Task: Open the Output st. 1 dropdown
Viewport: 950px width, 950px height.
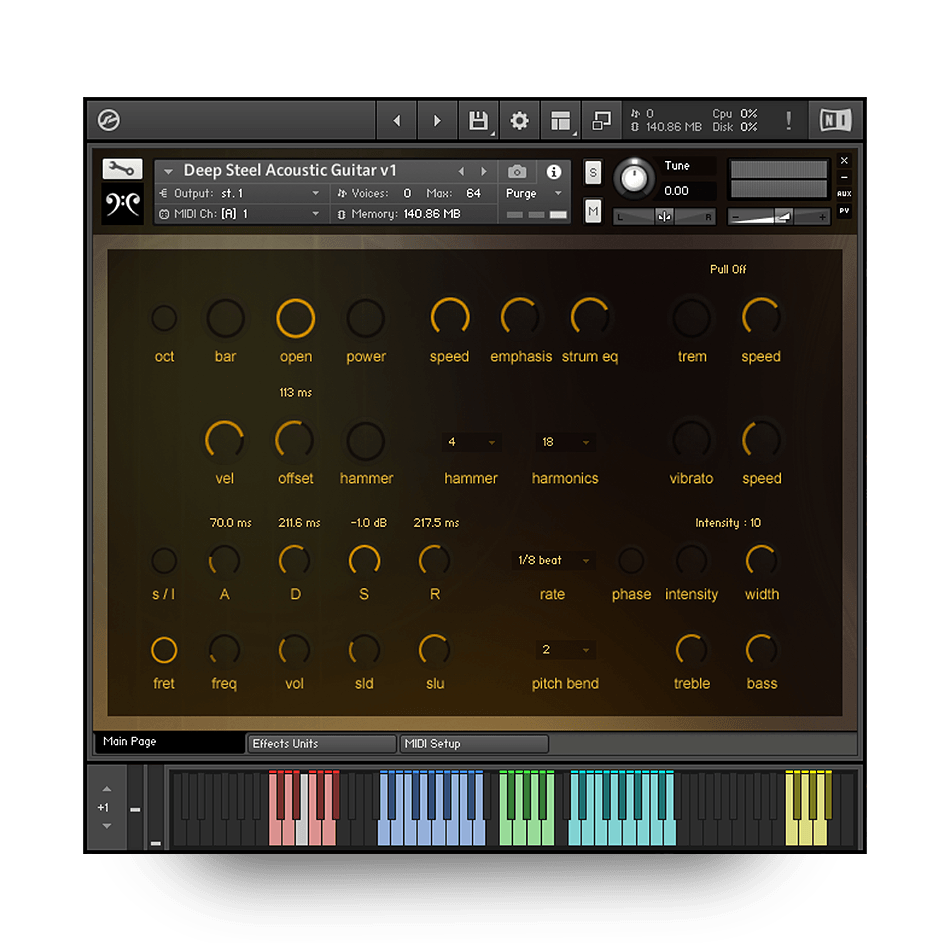Action: coord(240,193)
